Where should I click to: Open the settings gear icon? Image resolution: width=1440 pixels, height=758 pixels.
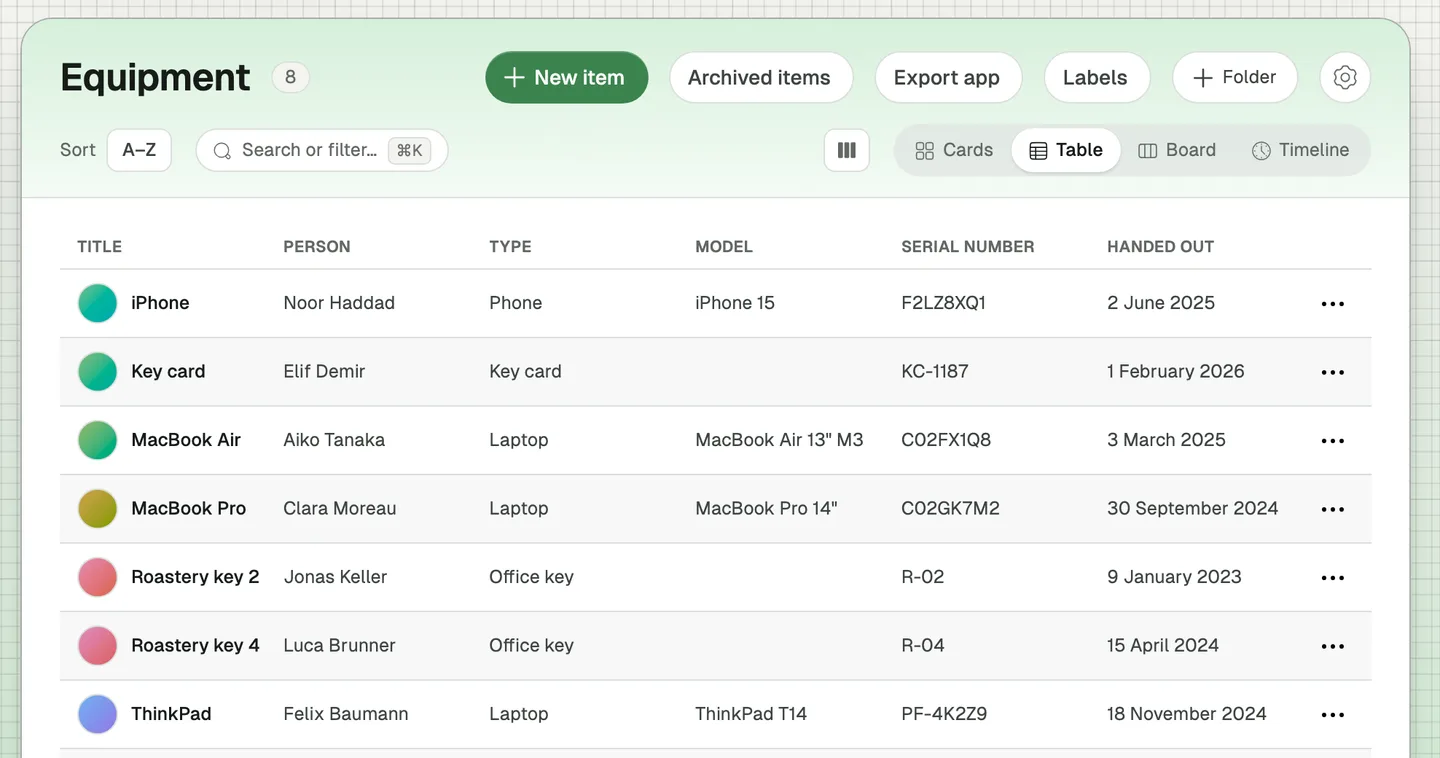click(x=1345, y=78)
